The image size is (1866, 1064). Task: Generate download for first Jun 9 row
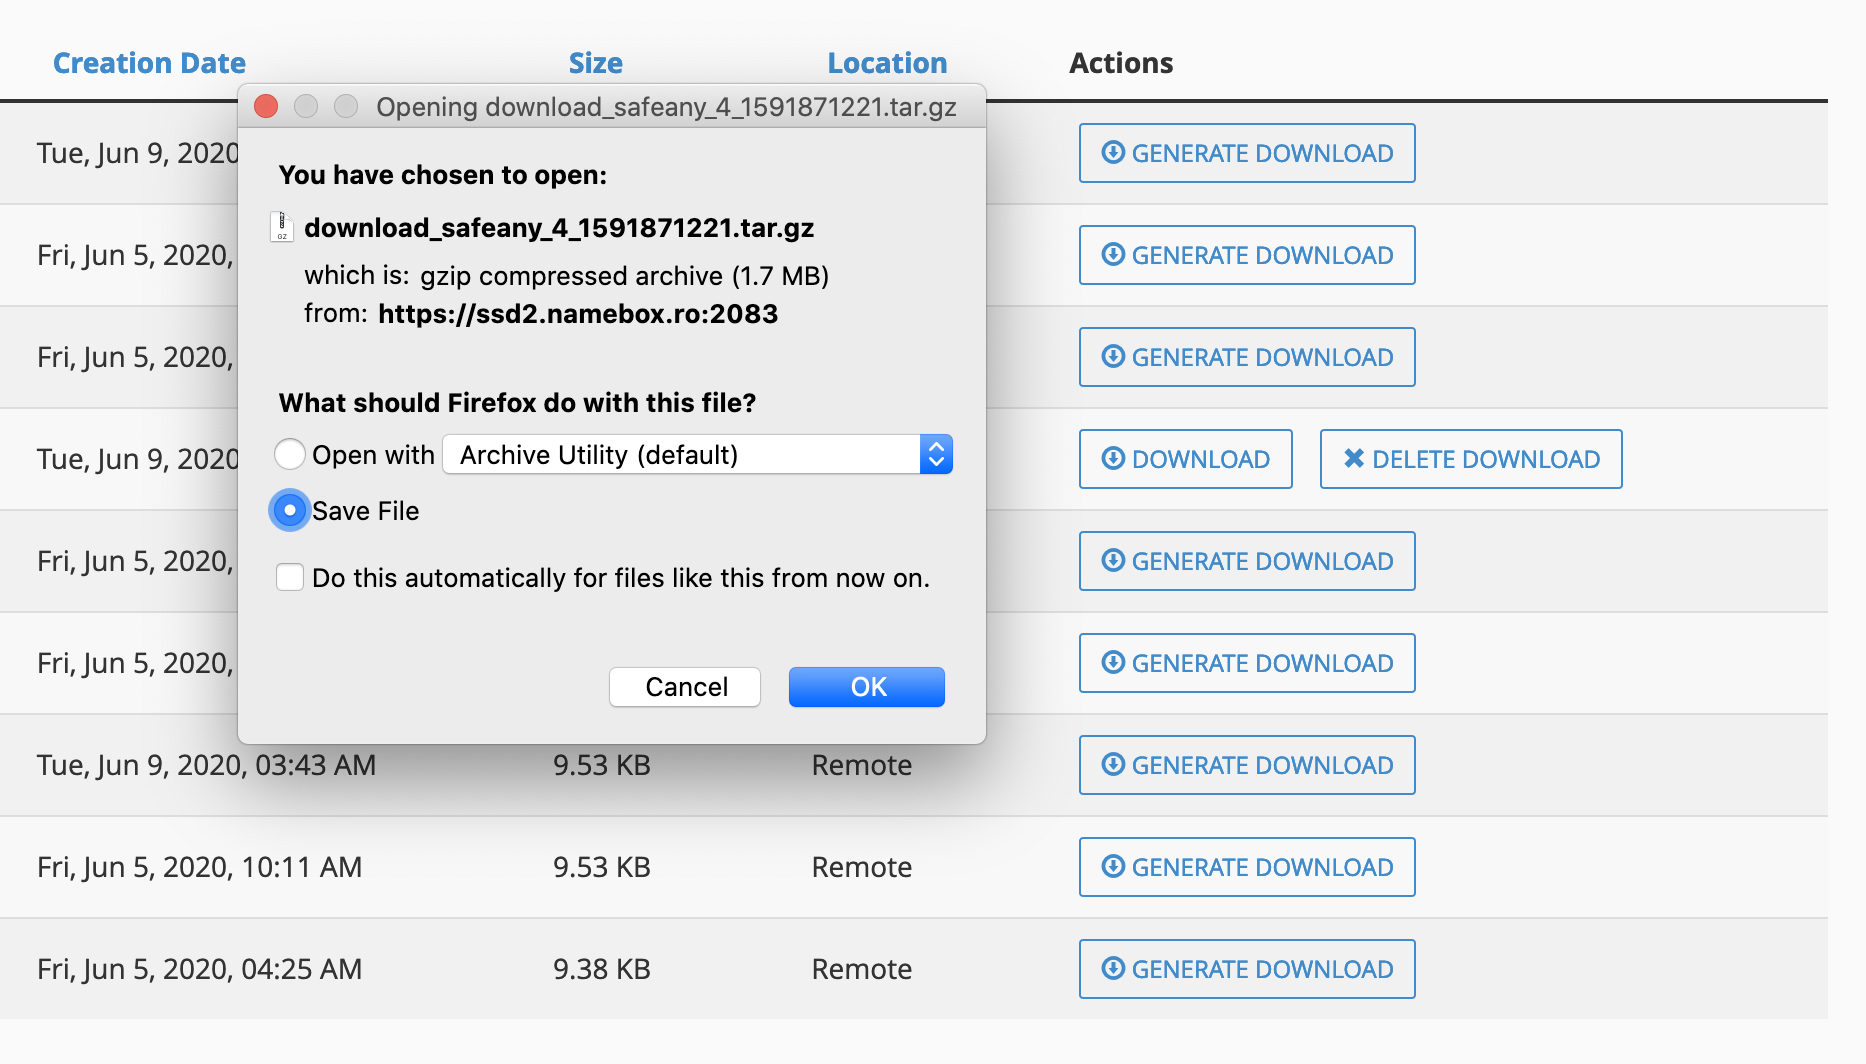(1247, 153)
